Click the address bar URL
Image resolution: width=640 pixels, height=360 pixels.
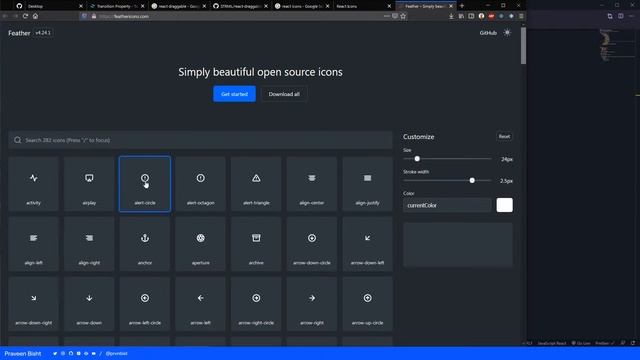coord(124,16)
